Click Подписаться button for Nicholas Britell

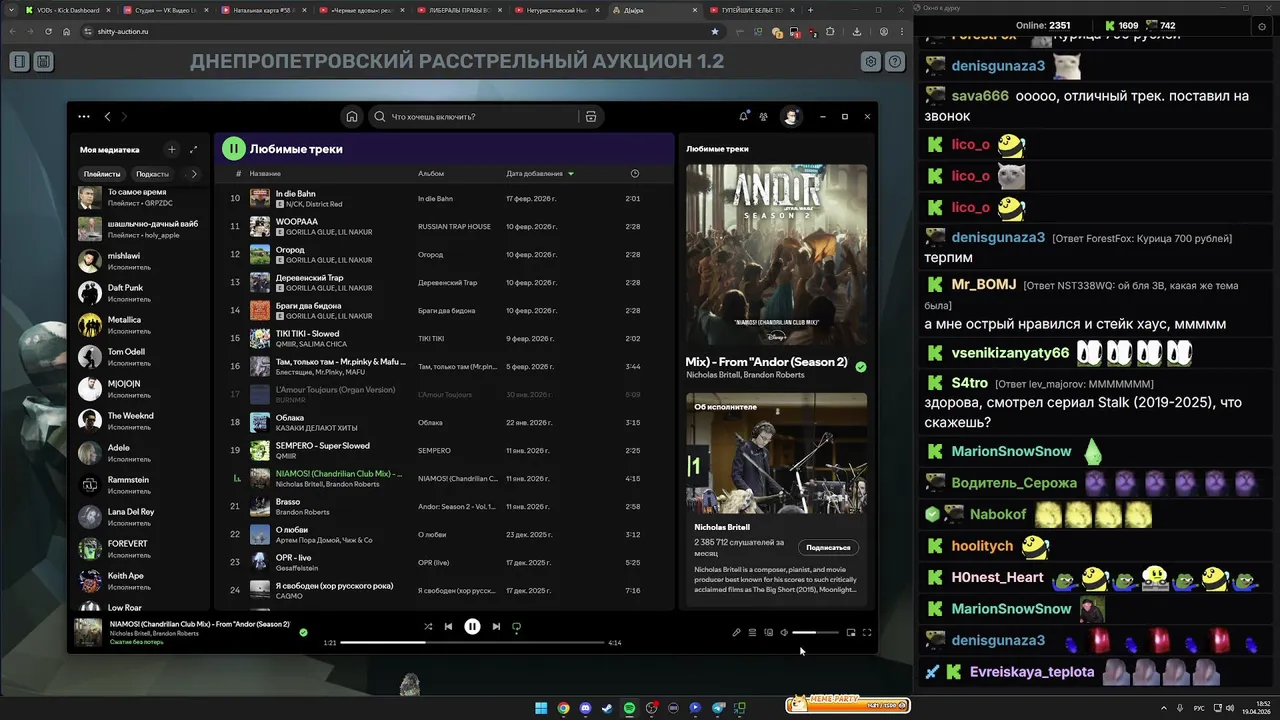click(828, 547)
